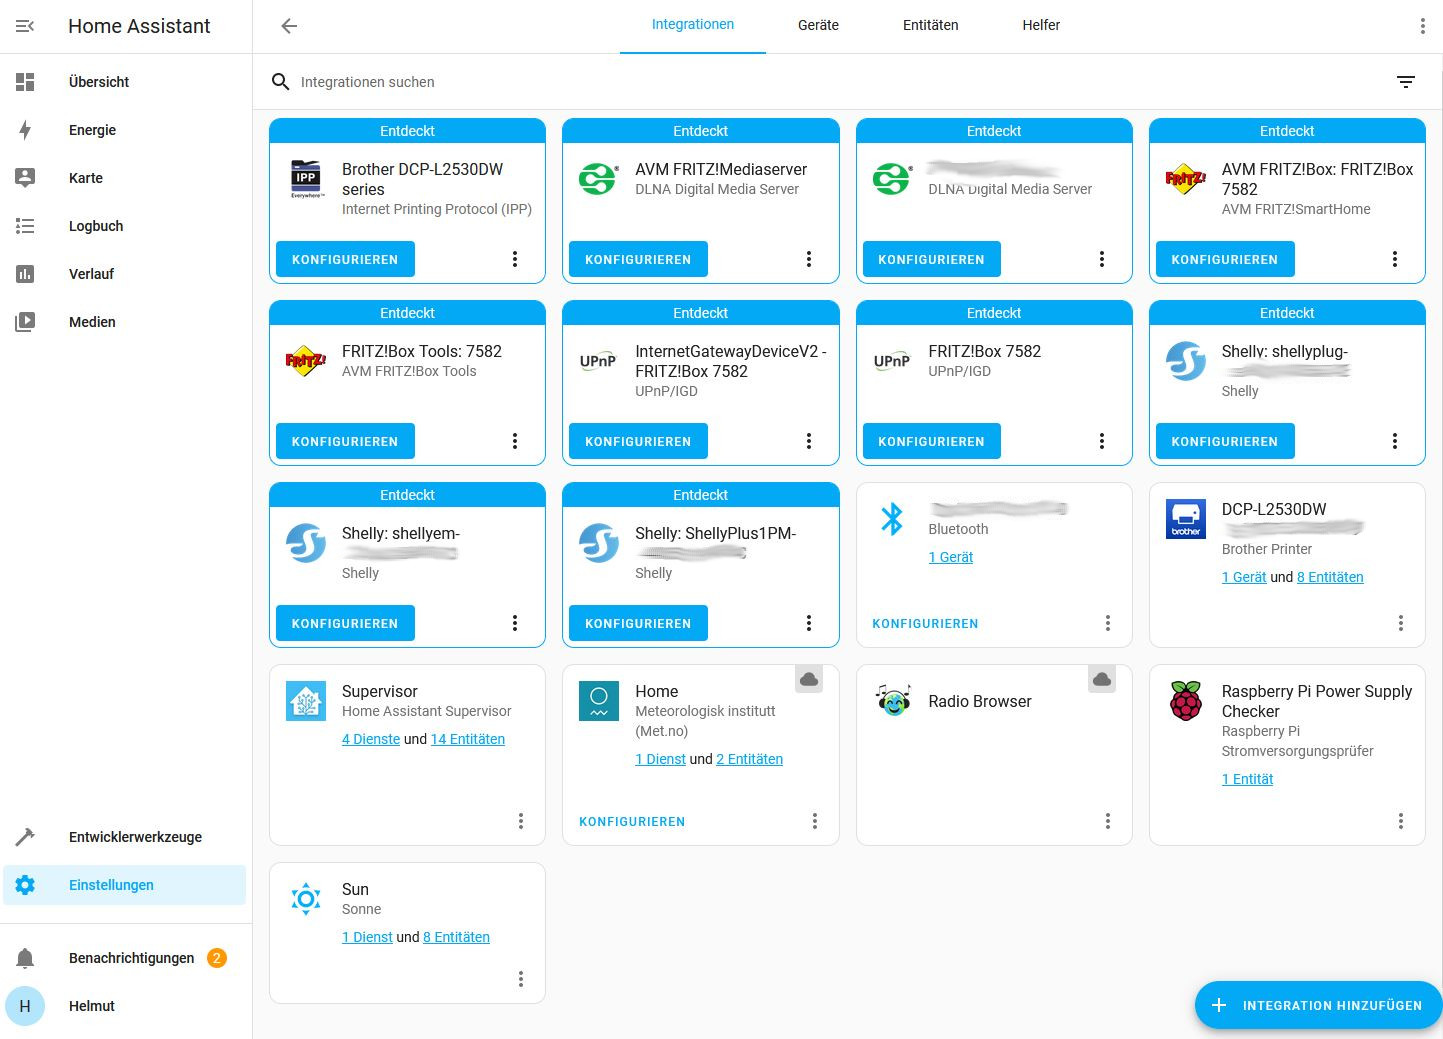Open options menu for AVM FRITZ!Box SmartHome
Screen dimensions: 1443x1039
pos(1395,259)
